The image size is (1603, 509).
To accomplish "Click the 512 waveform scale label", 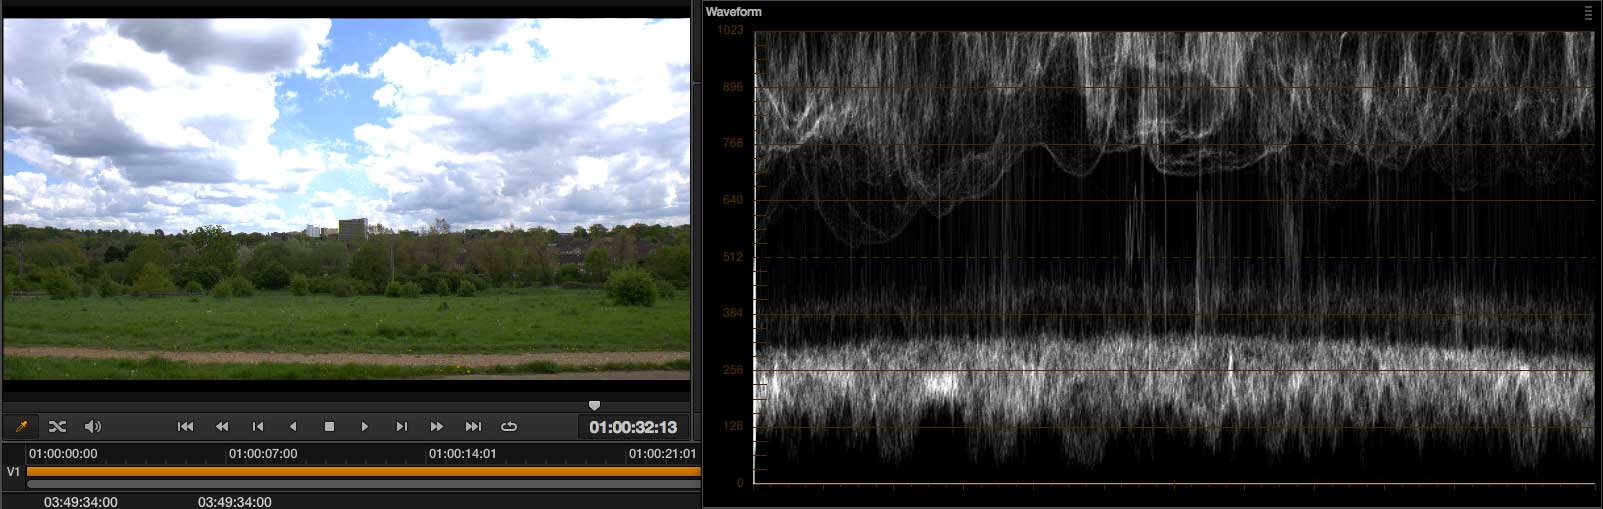I will [x=733, y=257].
